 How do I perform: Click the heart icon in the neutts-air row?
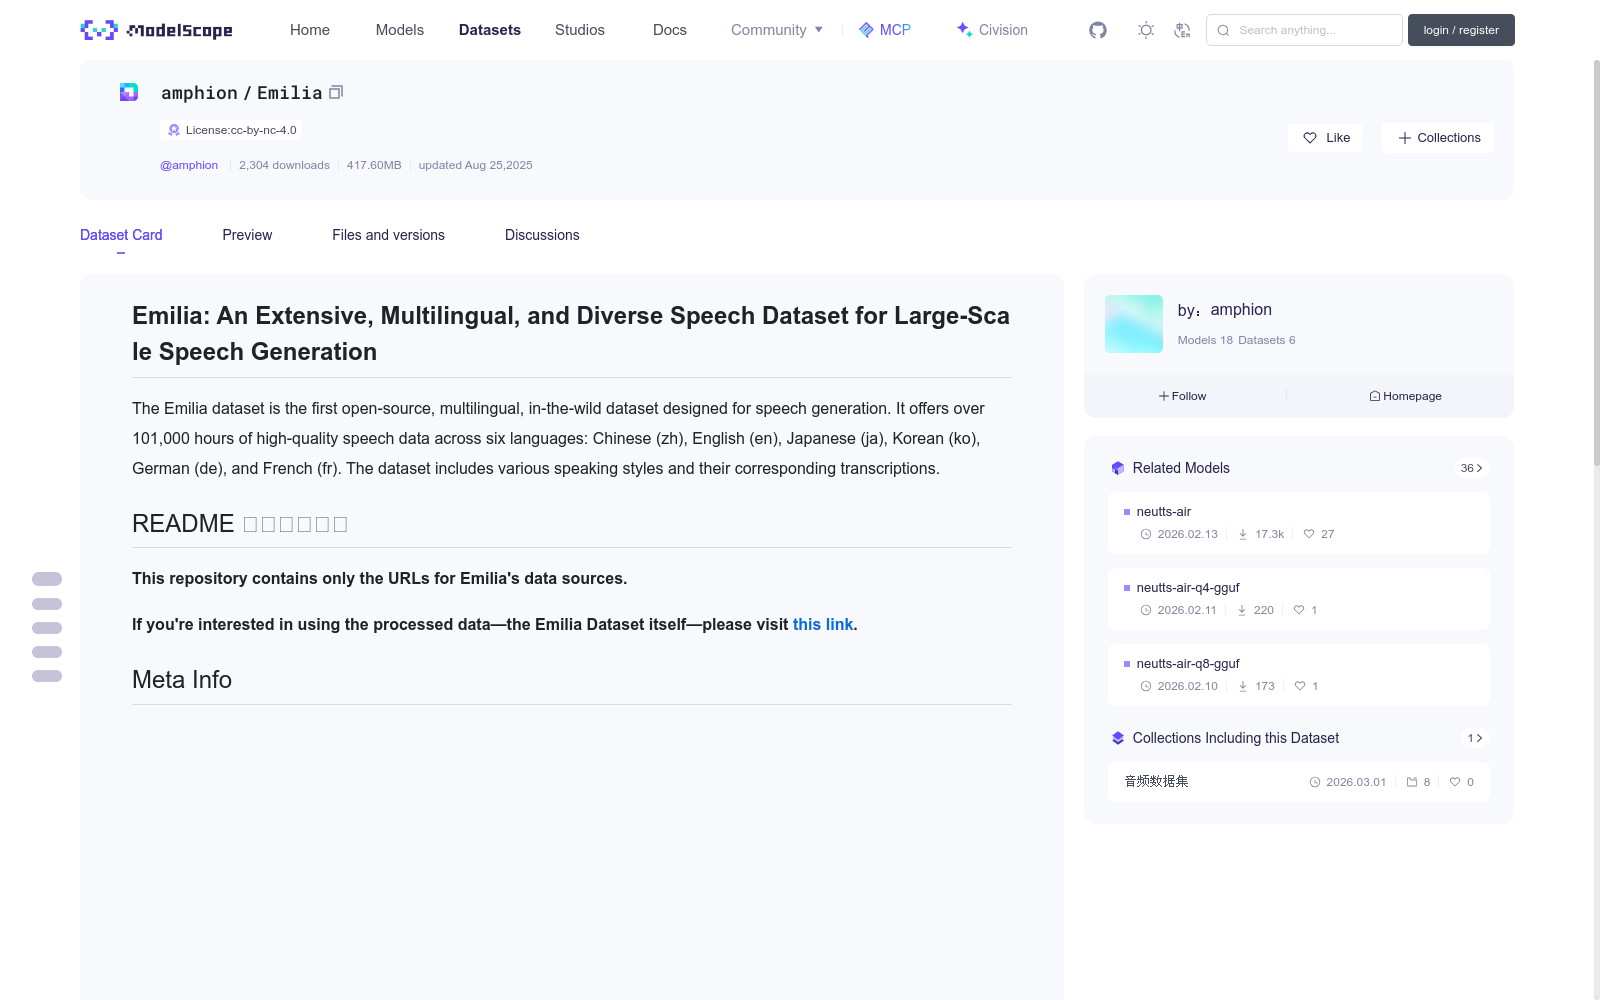(x=1309, y=534)
